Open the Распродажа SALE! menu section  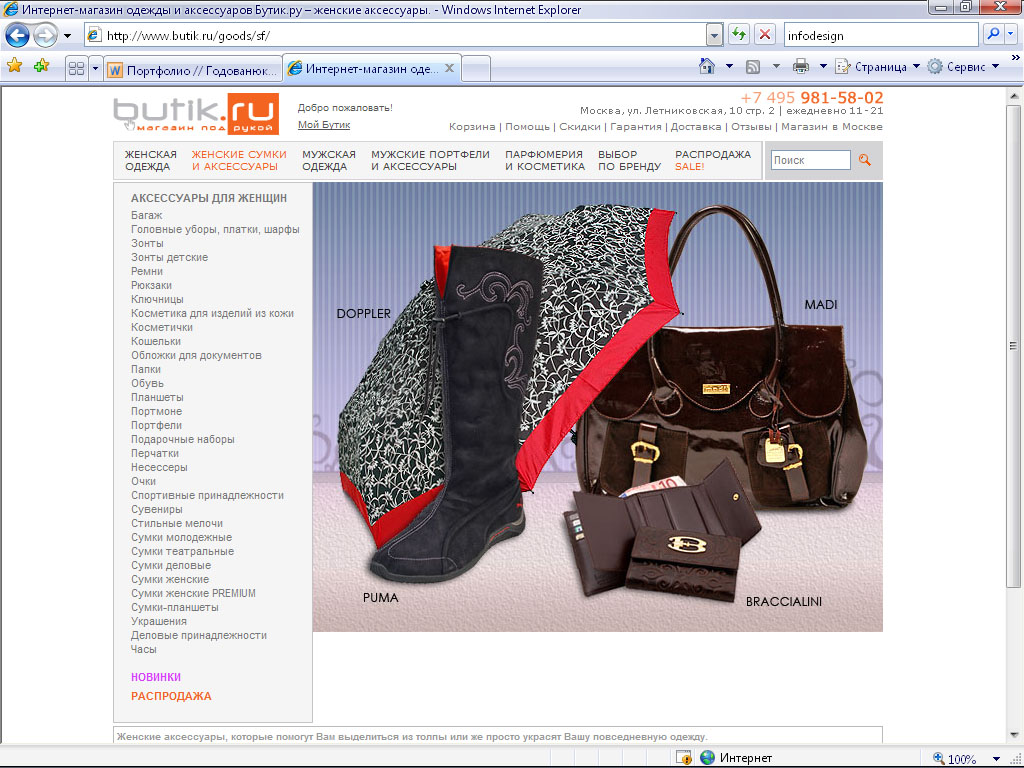pos(713,161)
